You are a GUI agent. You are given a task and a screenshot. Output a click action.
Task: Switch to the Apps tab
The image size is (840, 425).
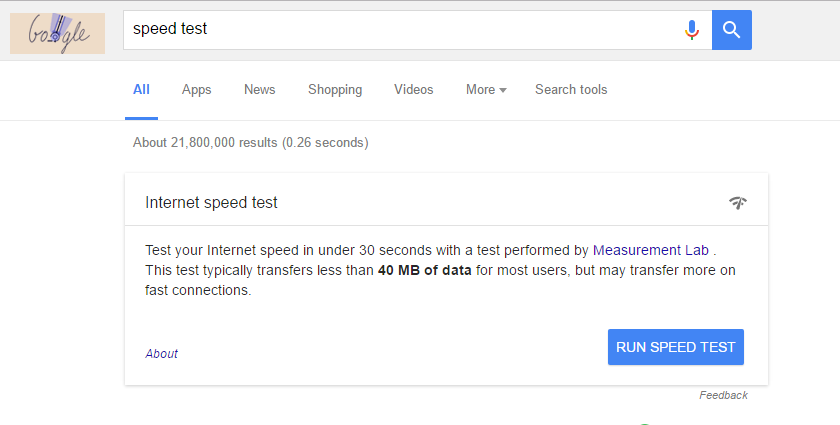[x=196, y=90]
